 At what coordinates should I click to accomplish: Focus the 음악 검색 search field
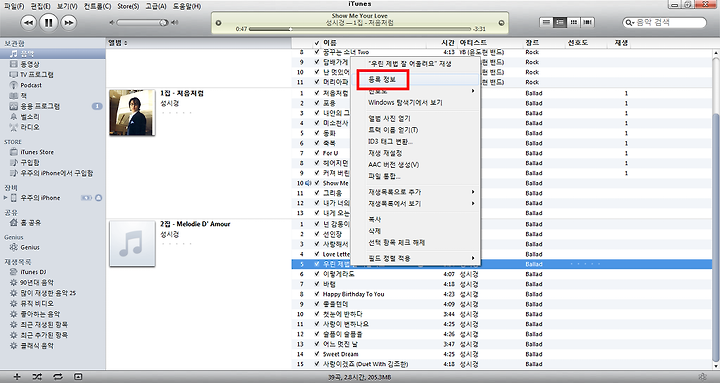[664, 23]
